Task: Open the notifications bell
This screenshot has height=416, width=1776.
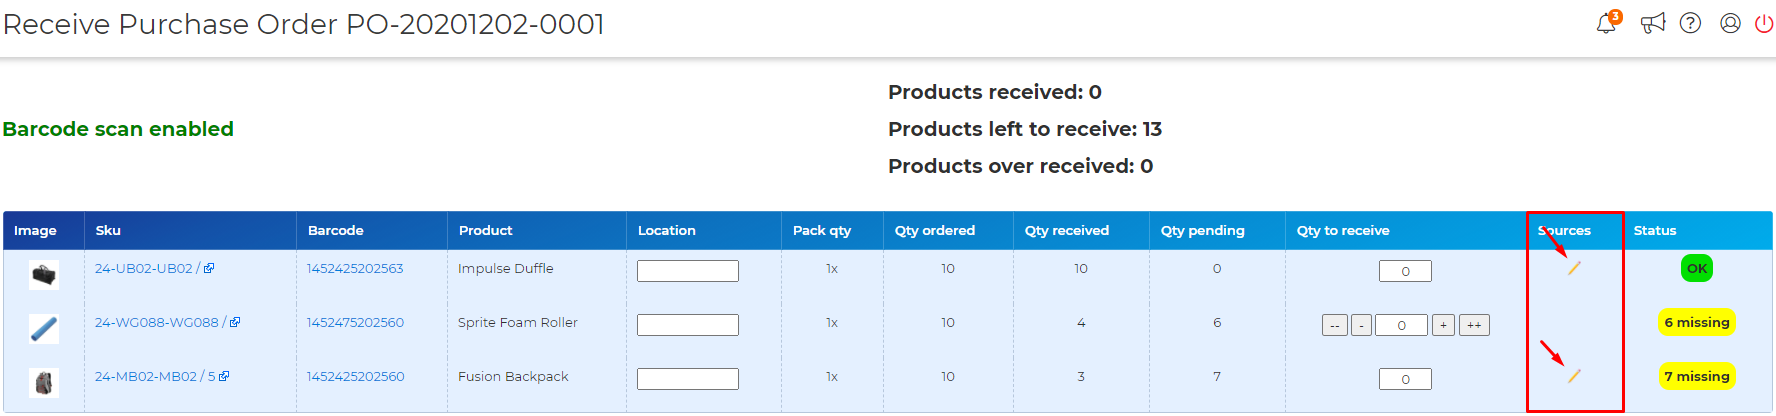Action: pos(1606,24)
